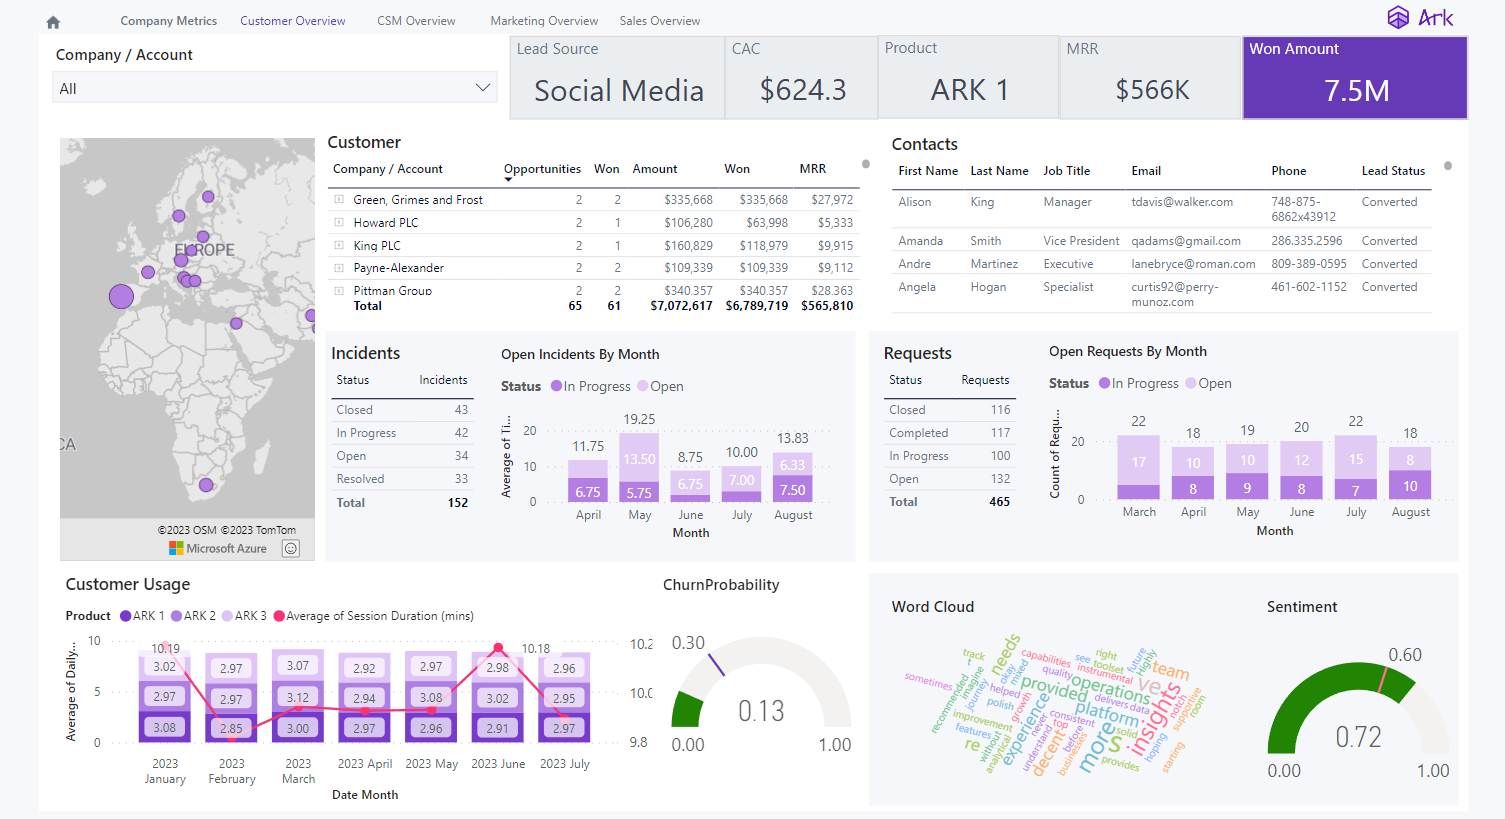Toggle In Progress in Open Requests legend
The image size is (1505, 819).
tap(1139, 383)
